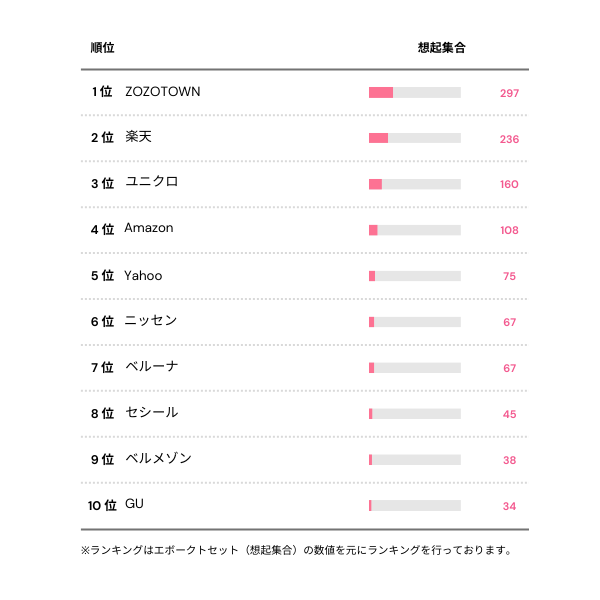Screen dimensions: 600x600
Task: Click the ベルーナ brand name
Action: 152,367
